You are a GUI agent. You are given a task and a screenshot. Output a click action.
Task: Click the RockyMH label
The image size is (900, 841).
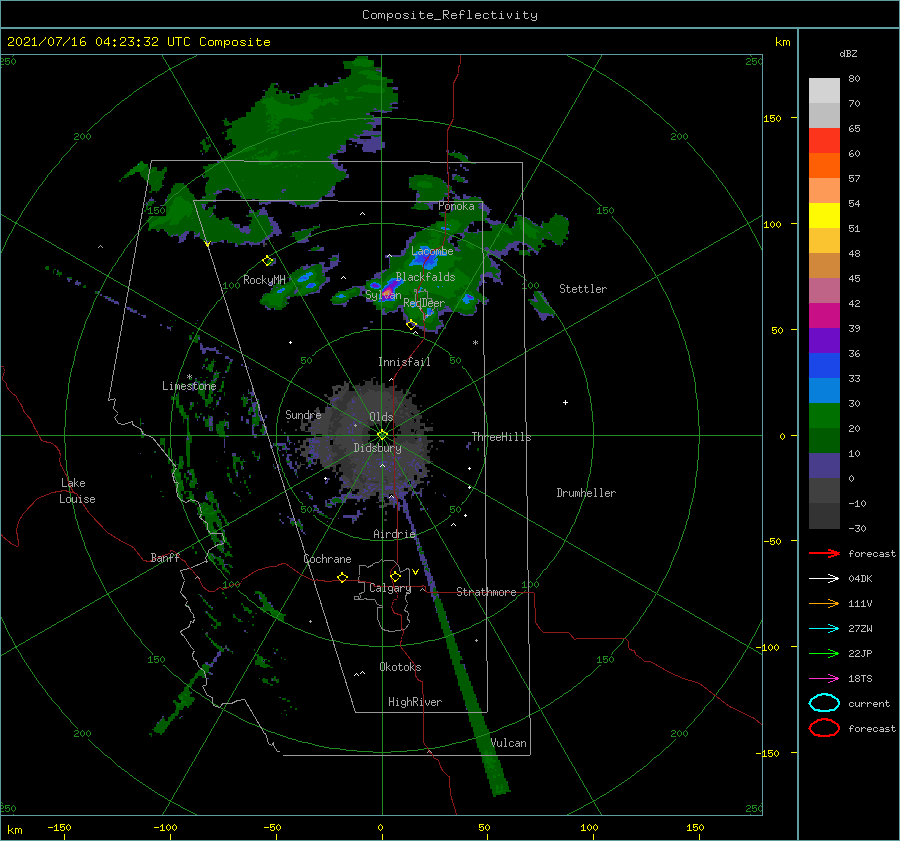coord(264,280)
